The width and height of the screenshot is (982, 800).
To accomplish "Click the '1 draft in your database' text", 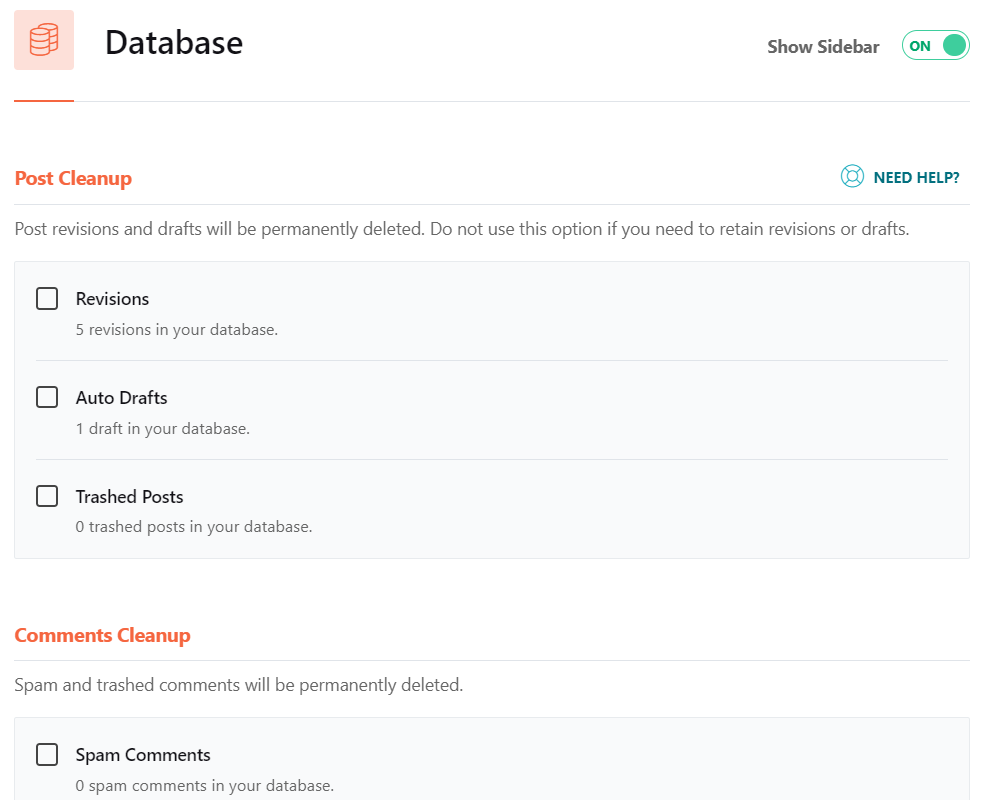I will tap(163, 429).
